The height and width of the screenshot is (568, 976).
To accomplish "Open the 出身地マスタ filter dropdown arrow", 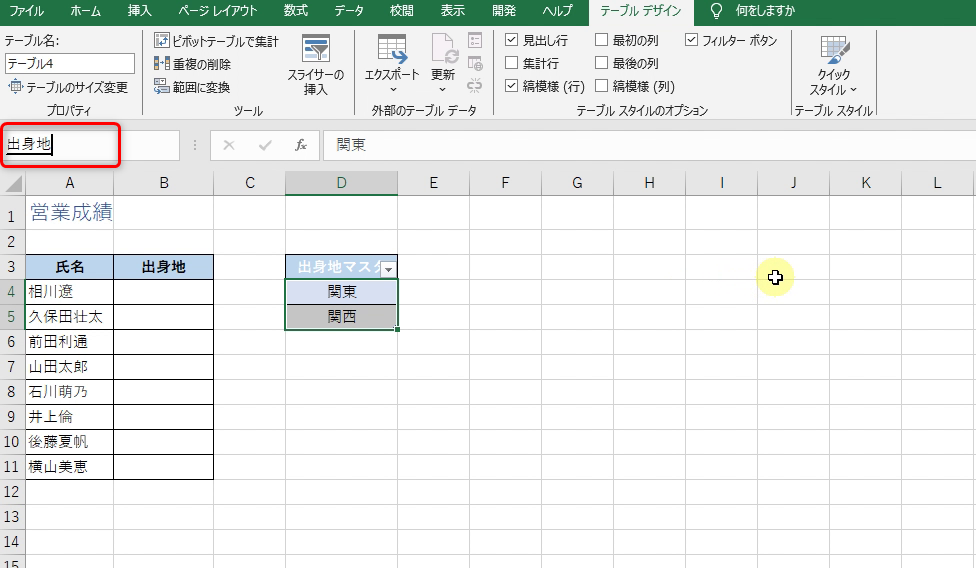I will coord(387,268).
